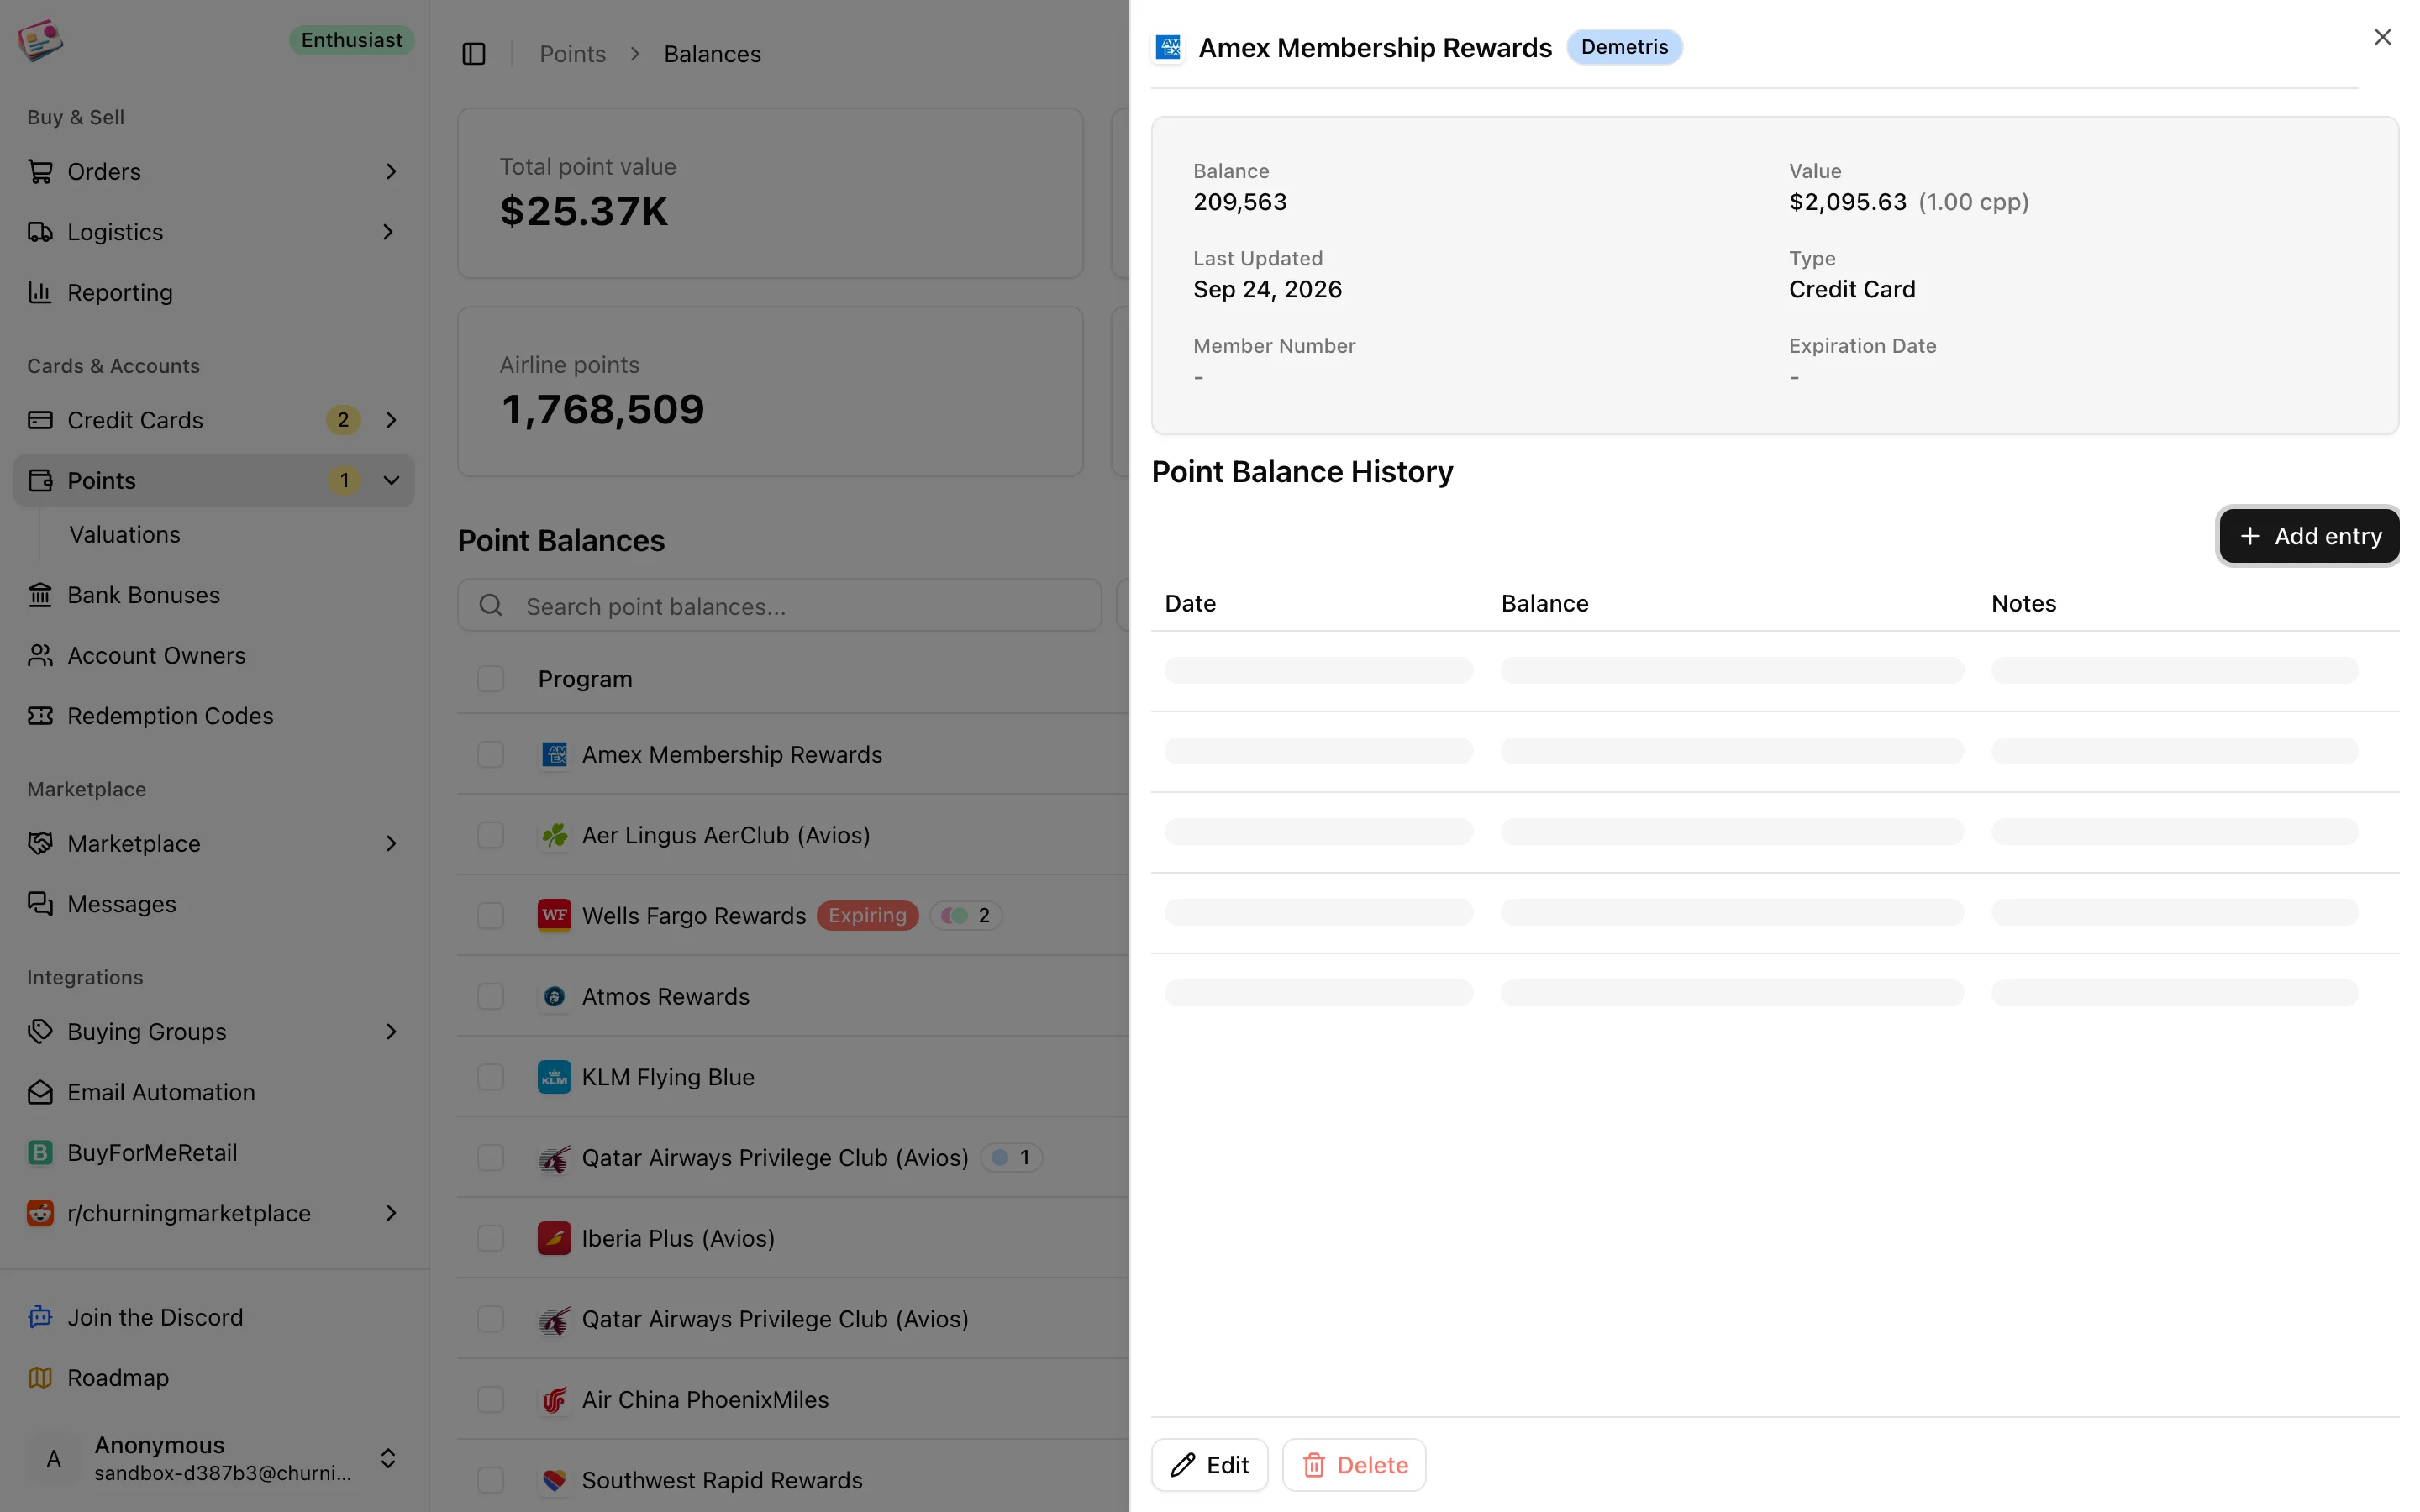Tick the Amex Membership Rewards row checkbox
Viewport: 2420px width, 1512px height.
490,754
